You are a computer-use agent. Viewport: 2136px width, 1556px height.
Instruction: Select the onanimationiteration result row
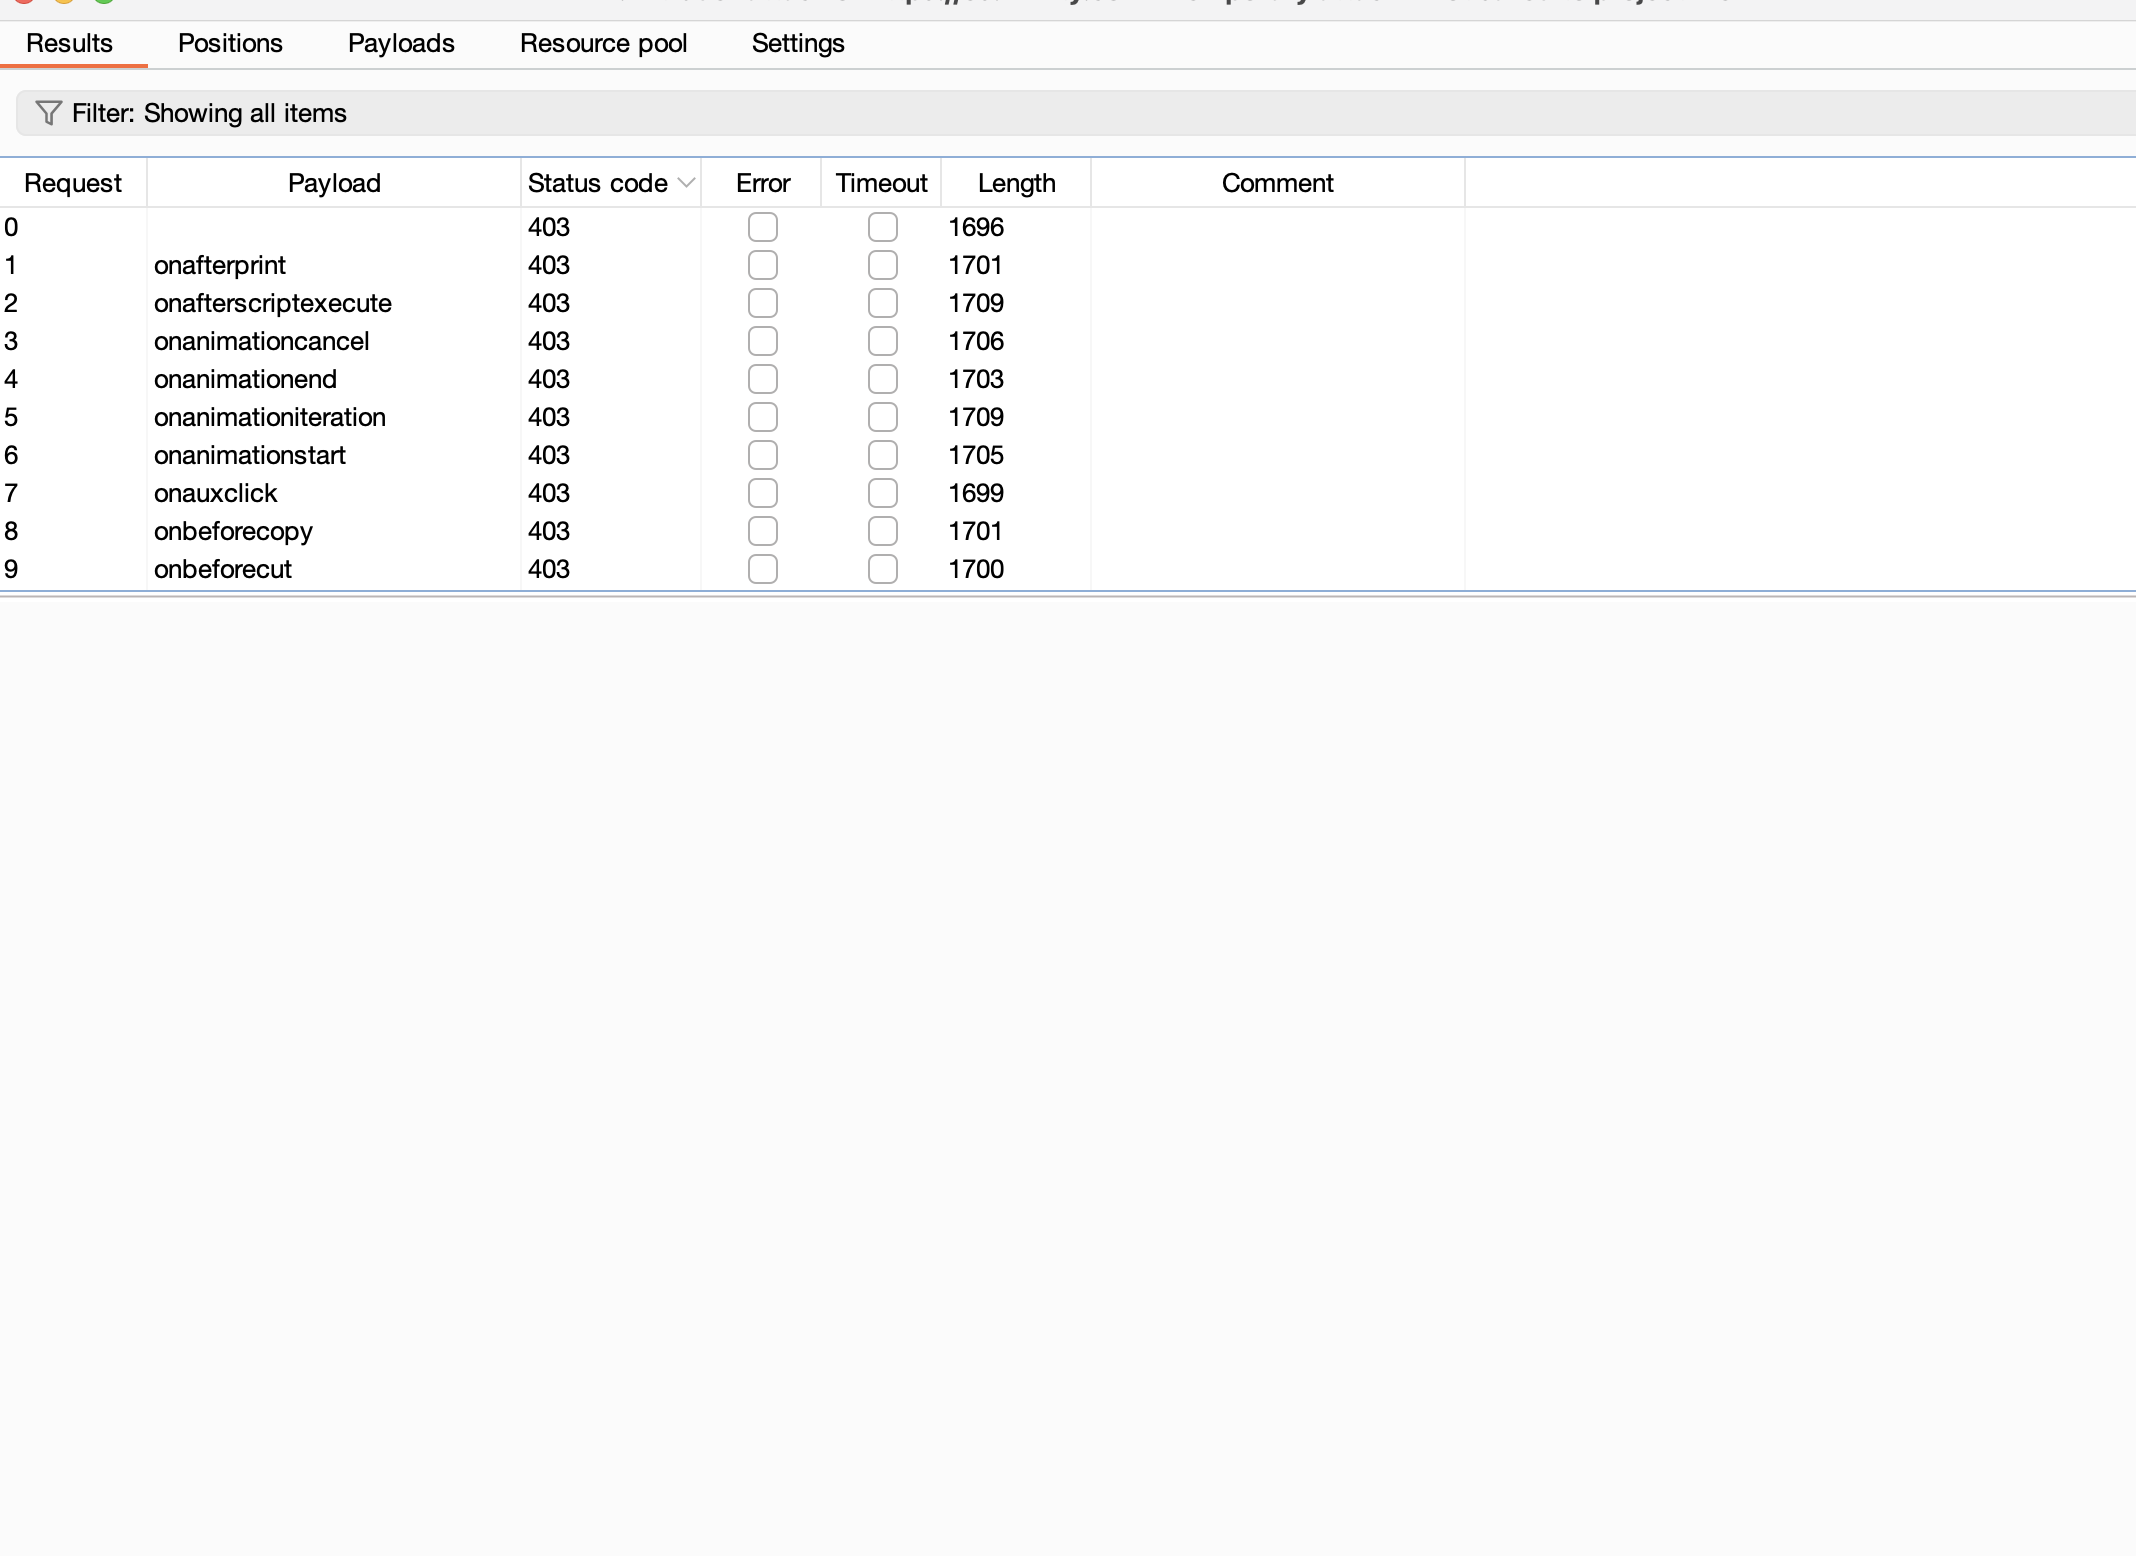pos(269,417)
